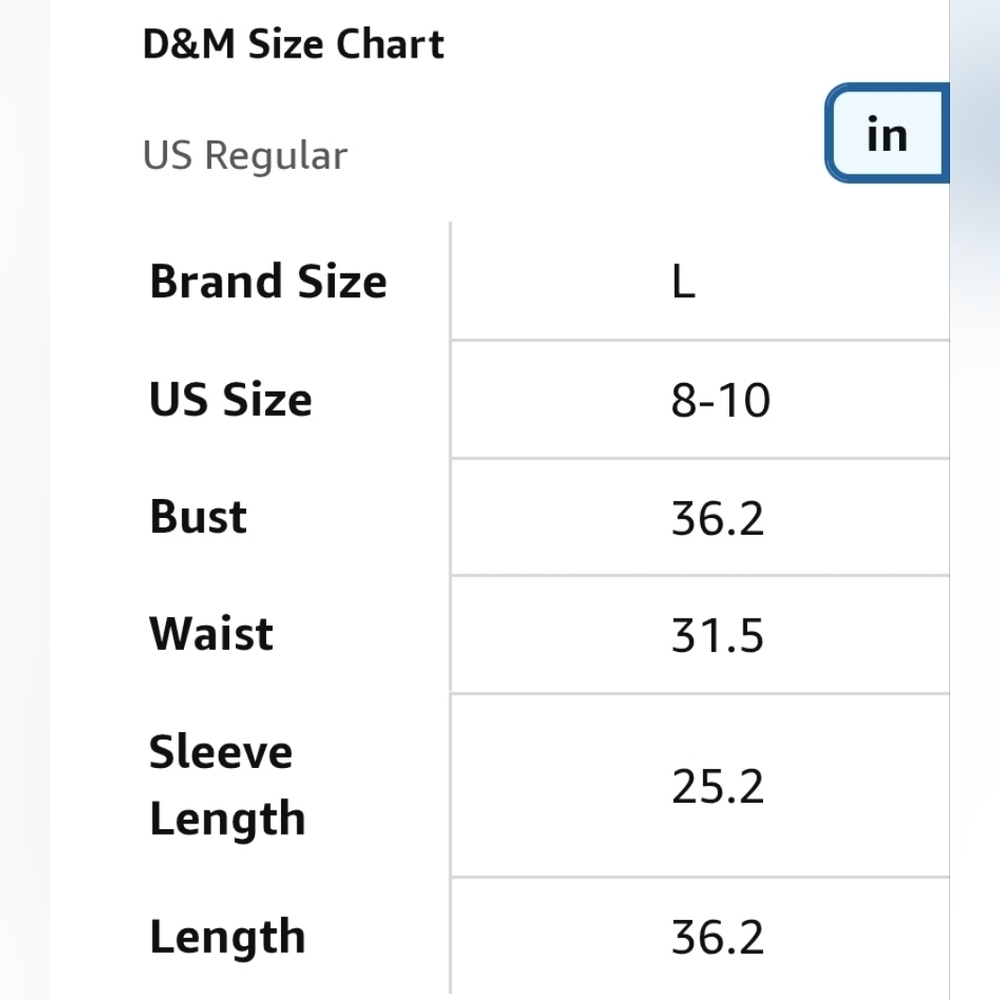Click the vertical divider beside Brand Size
The image size is (1000, 1000).
(x=451, y=281)
